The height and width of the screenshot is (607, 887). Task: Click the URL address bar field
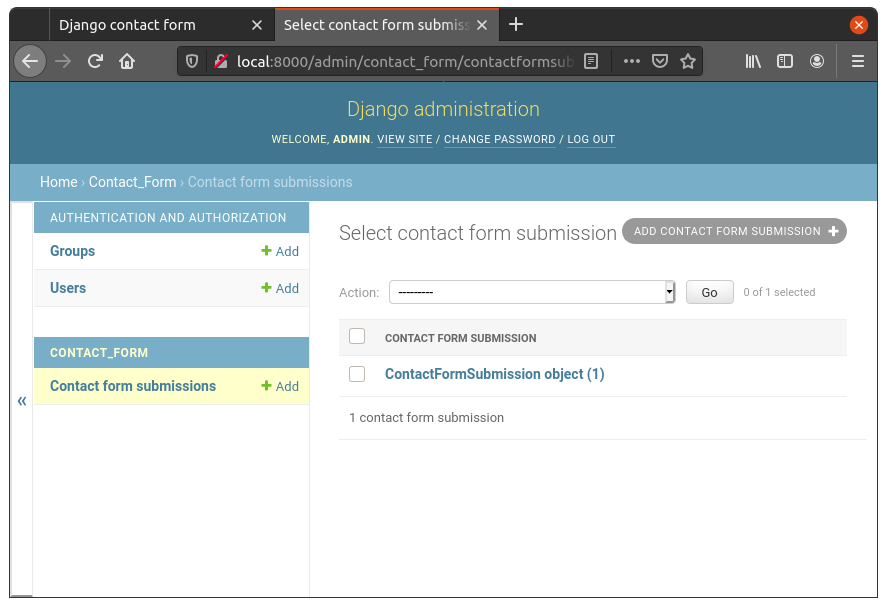[x=400, y=61]
